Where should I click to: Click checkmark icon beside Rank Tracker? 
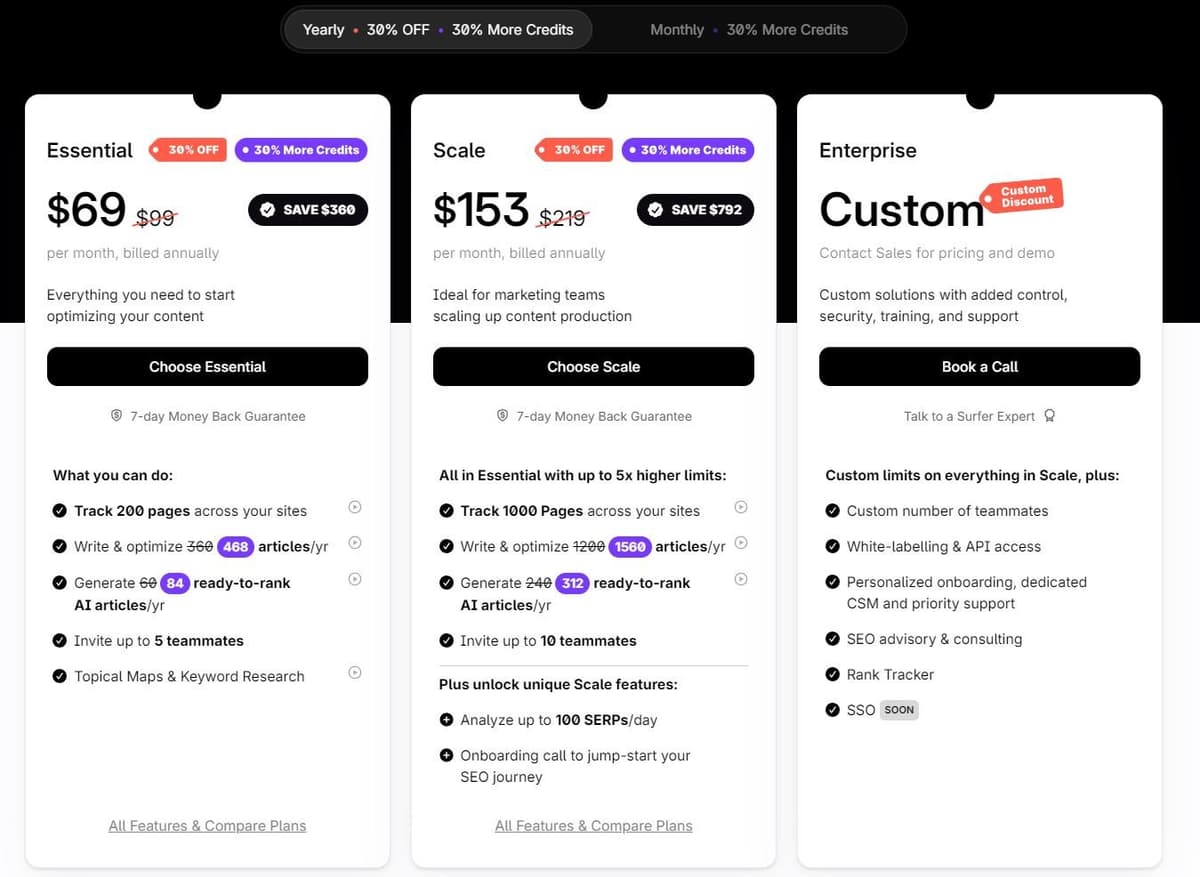pyautogui.click(x=832, y=675)
